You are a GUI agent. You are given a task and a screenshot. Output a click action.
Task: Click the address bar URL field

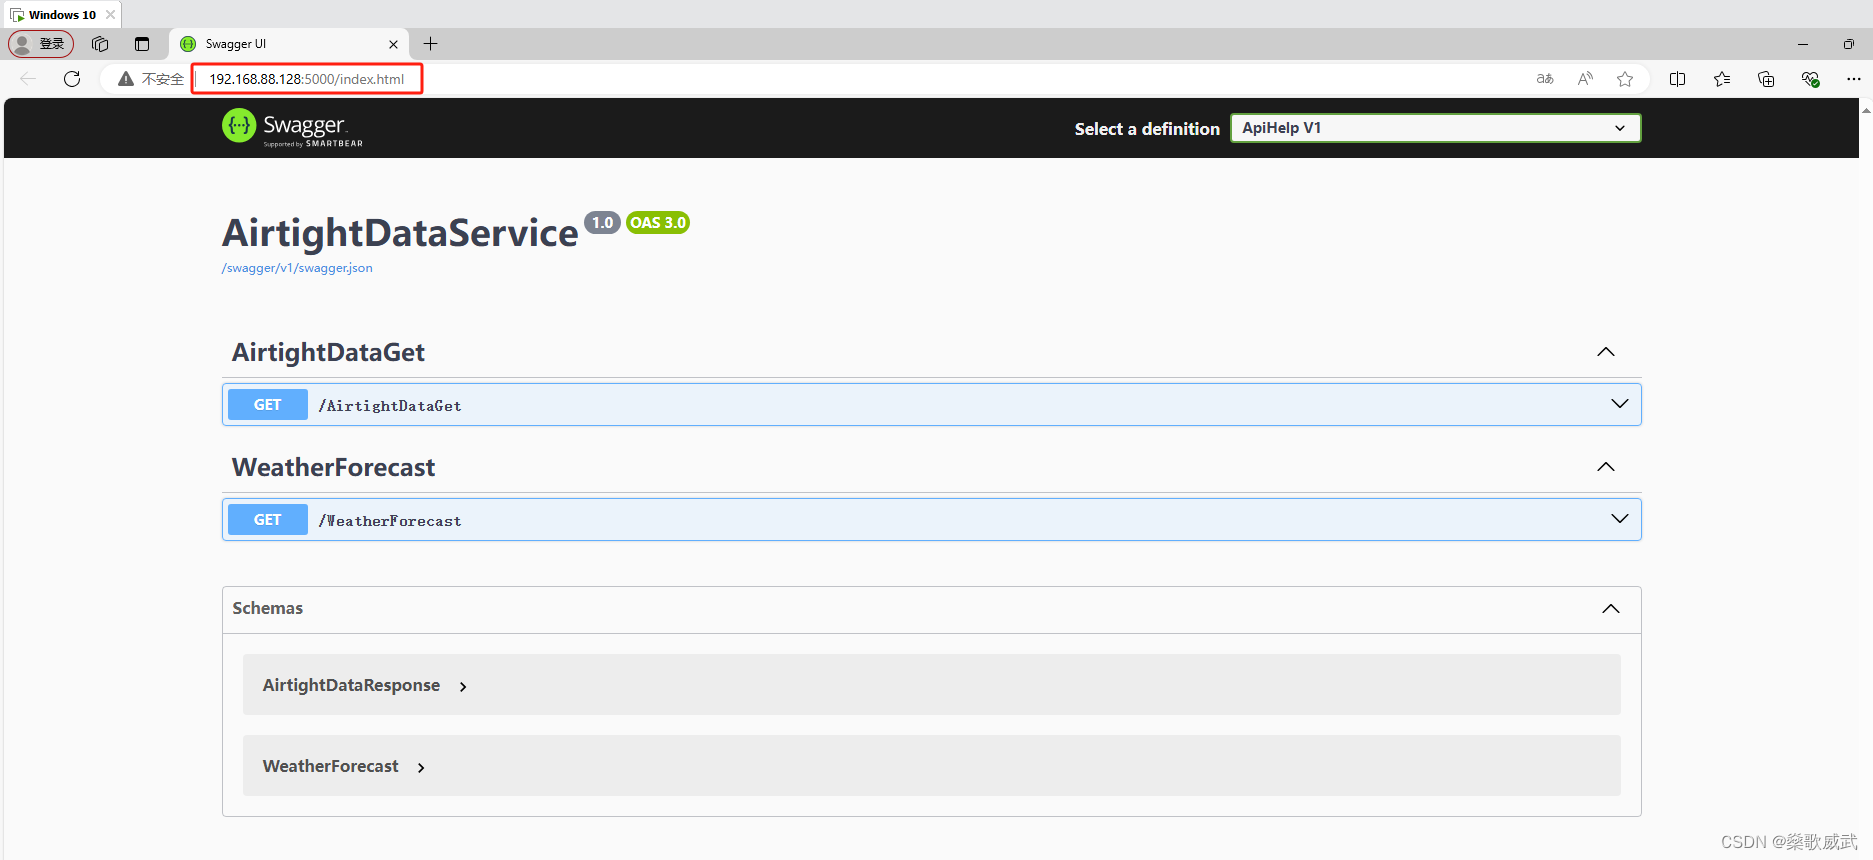click(x=307, y=79)
